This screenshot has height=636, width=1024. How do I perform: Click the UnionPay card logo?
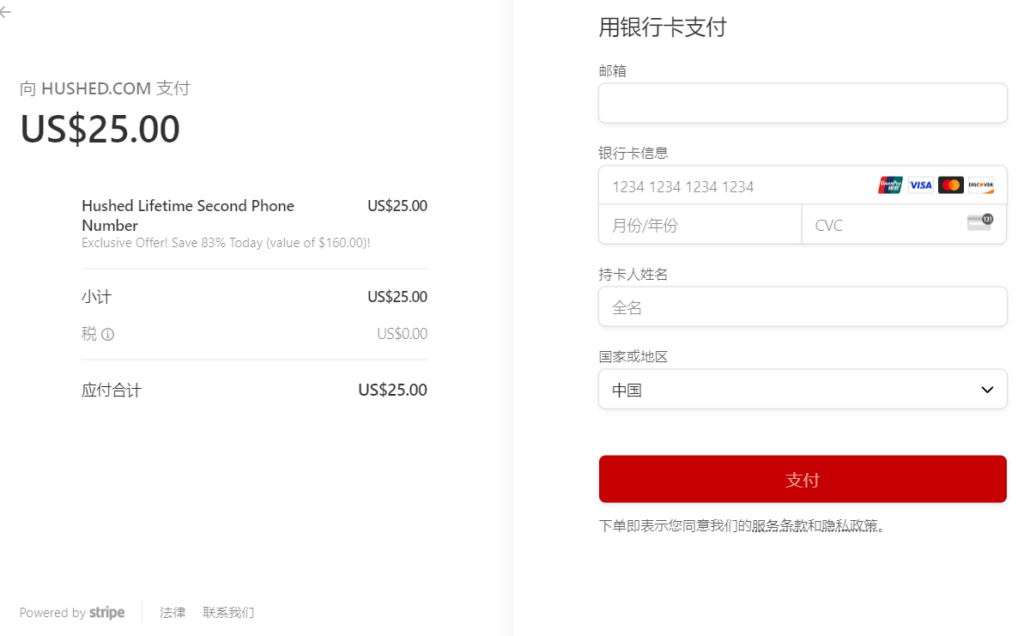pos(890,185)
